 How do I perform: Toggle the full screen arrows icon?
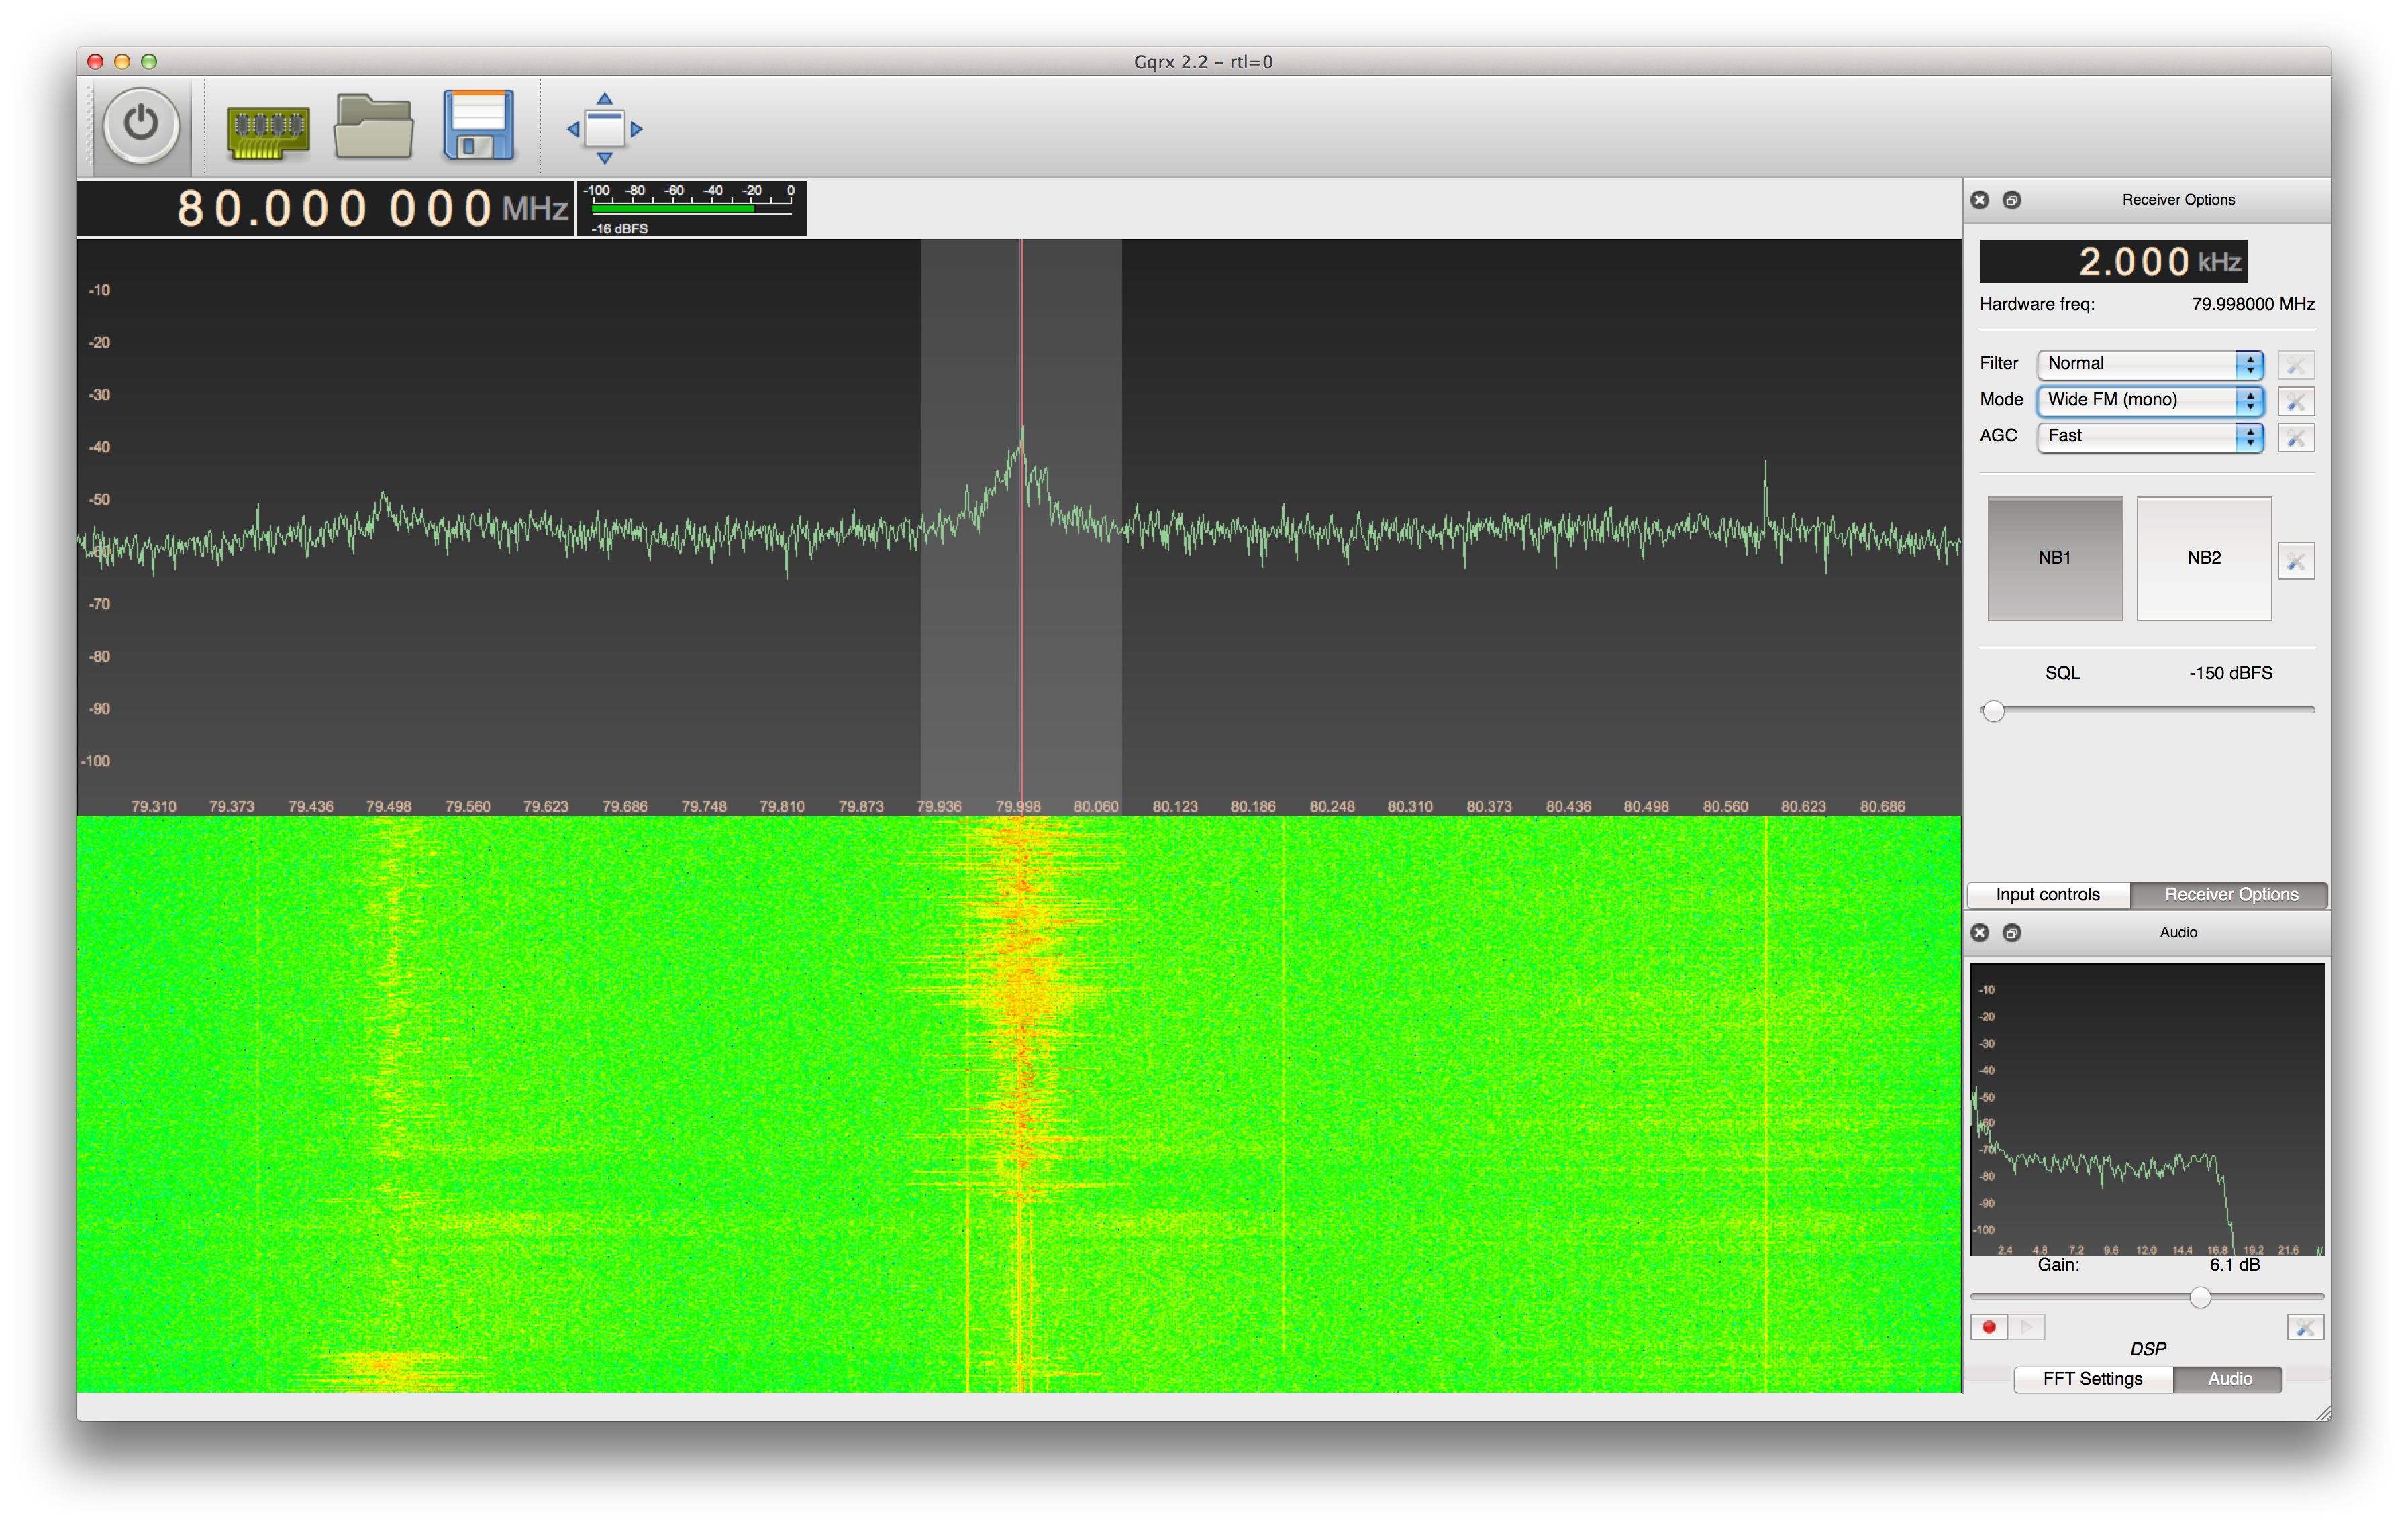[x=604, y=129]
